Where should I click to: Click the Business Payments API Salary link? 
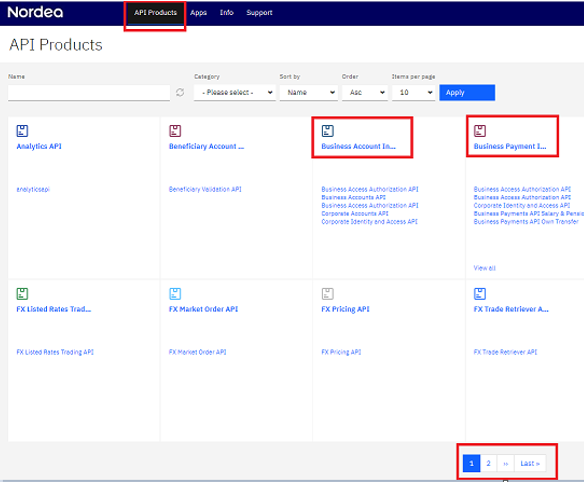pyautogui.click(x=529, y=213)
